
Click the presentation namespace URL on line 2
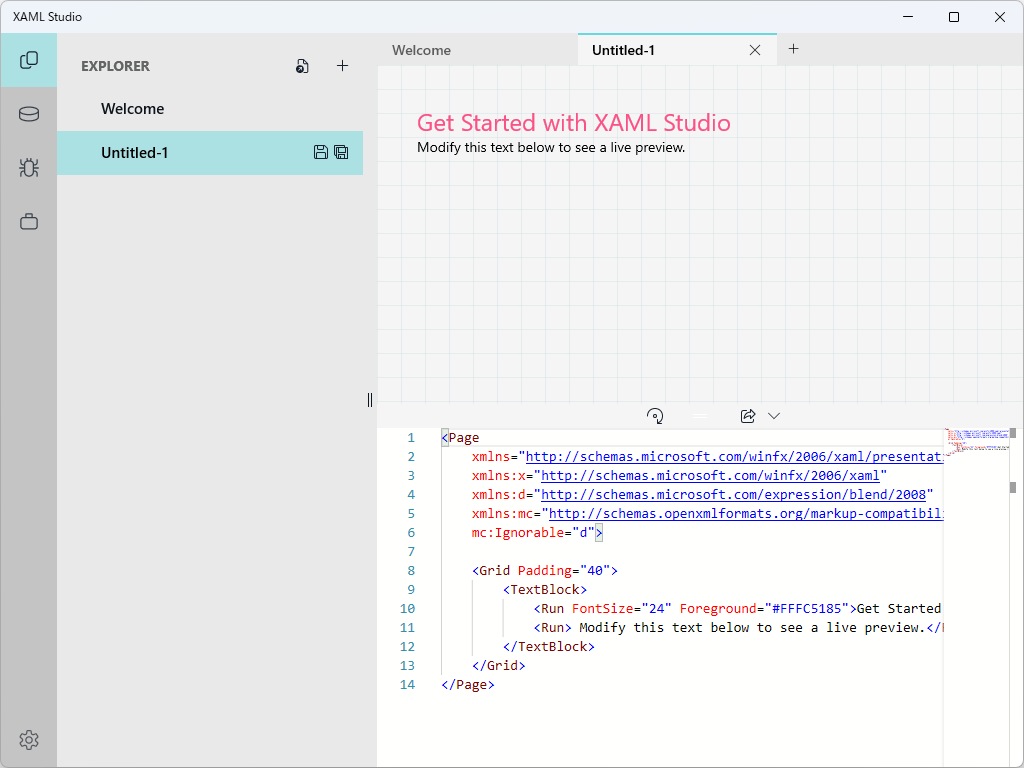733,457
